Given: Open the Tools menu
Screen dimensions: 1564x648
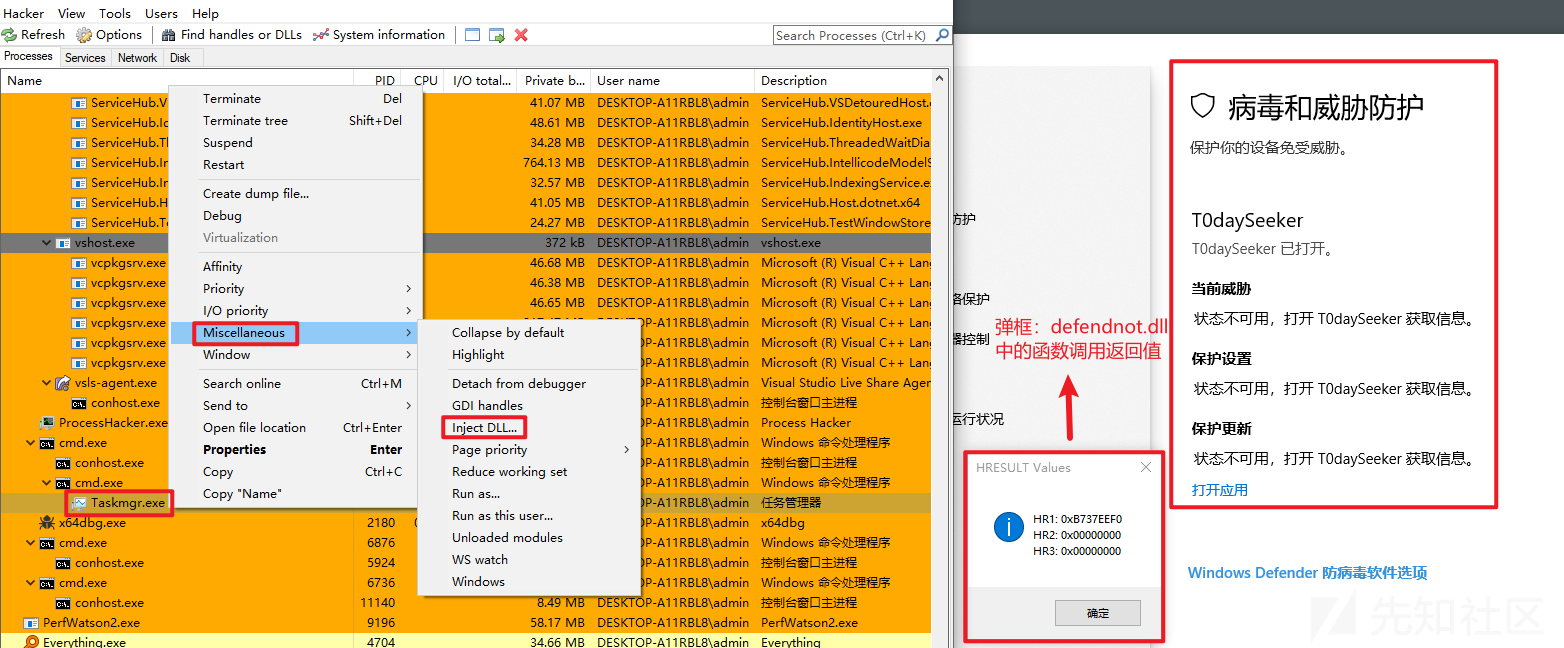Looking at the screenshot, I should pos(115,13).
